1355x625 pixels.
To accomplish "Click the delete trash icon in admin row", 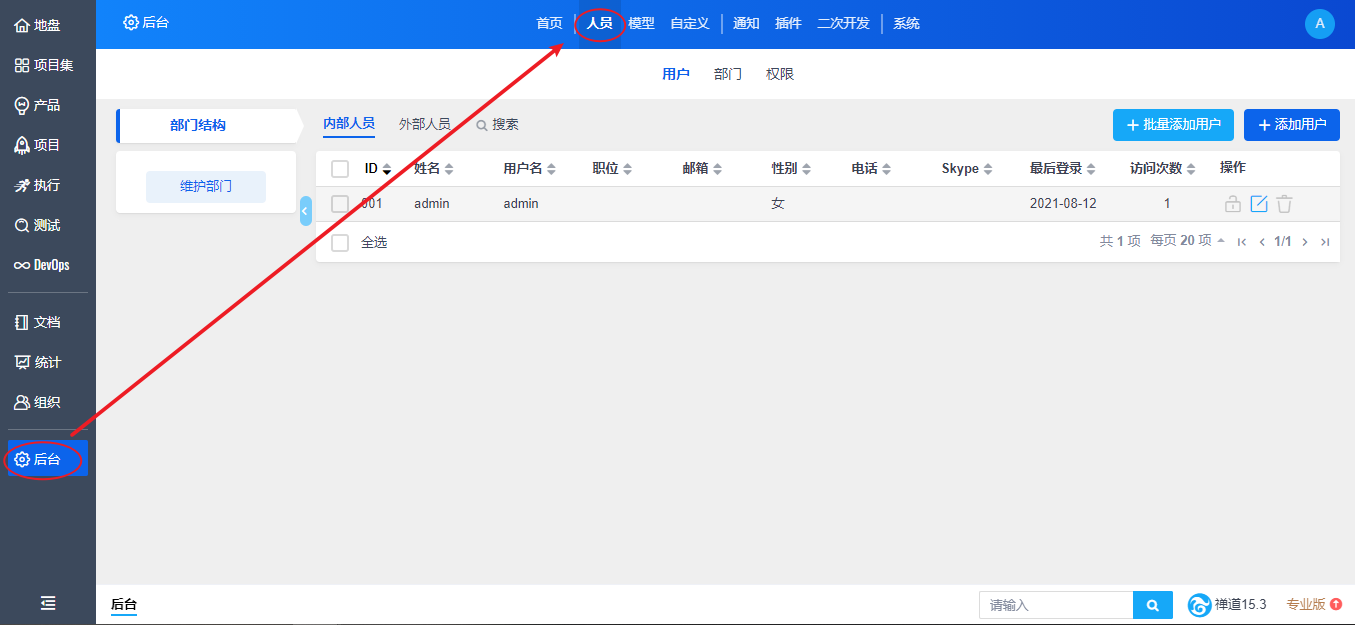I will 1284,204.
